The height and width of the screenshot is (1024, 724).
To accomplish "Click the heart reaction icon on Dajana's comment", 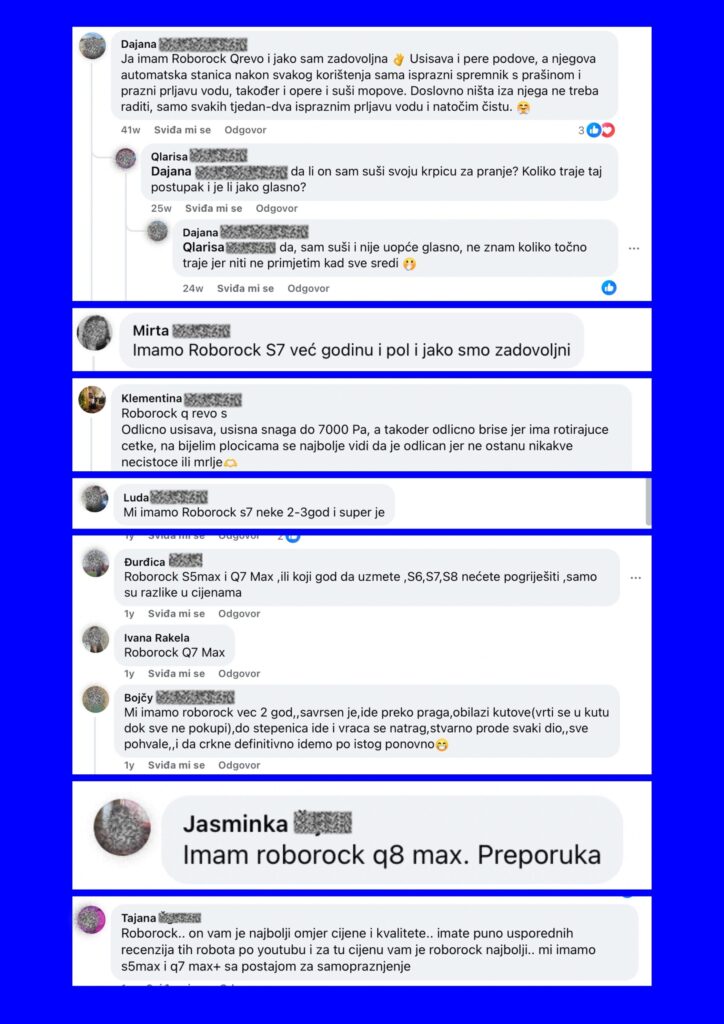I will 608,130.
